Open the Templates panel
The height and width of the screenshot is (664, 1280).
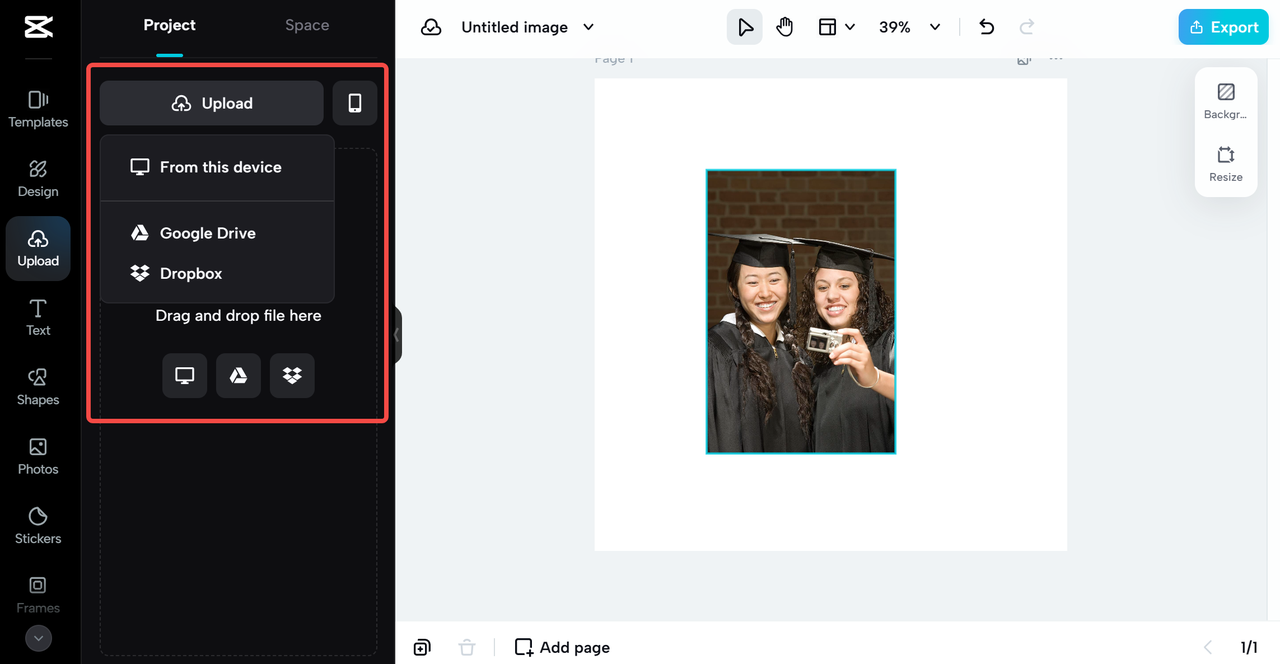point(38,108)
